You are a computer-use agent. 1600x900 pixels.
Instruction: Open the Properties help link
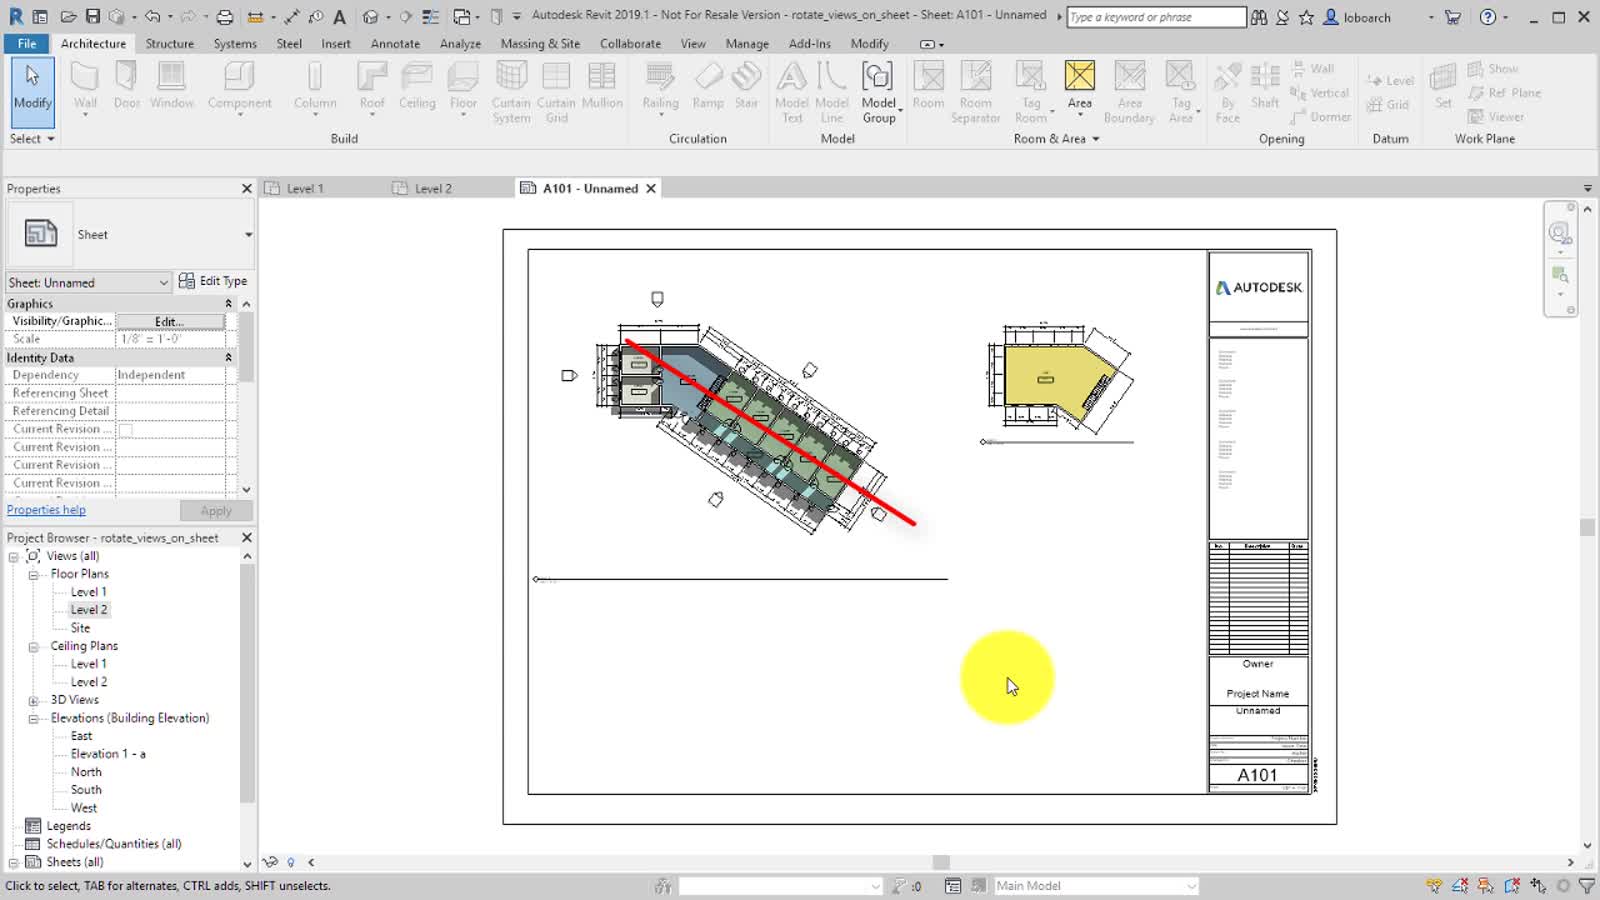[x=46, y=510]
